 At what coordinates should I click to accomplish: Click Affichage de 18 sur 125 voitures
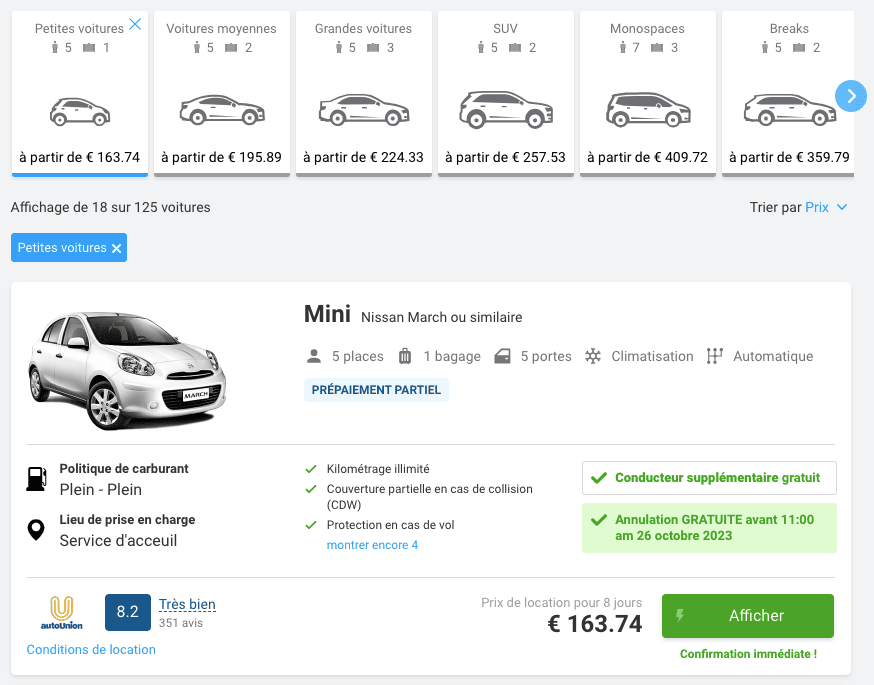[x=110, y=207]
